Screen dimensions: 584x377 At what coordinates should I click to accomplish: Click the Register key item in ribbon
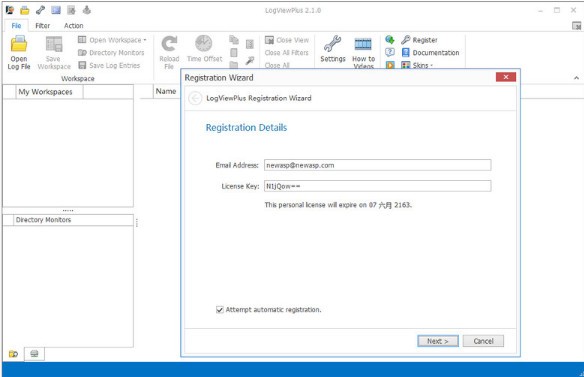[419, 40]
